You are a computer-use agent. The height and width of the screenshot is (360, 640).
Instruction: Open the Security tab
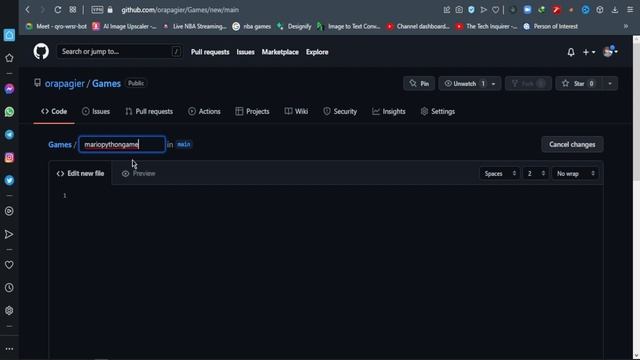tap(340, 111)
